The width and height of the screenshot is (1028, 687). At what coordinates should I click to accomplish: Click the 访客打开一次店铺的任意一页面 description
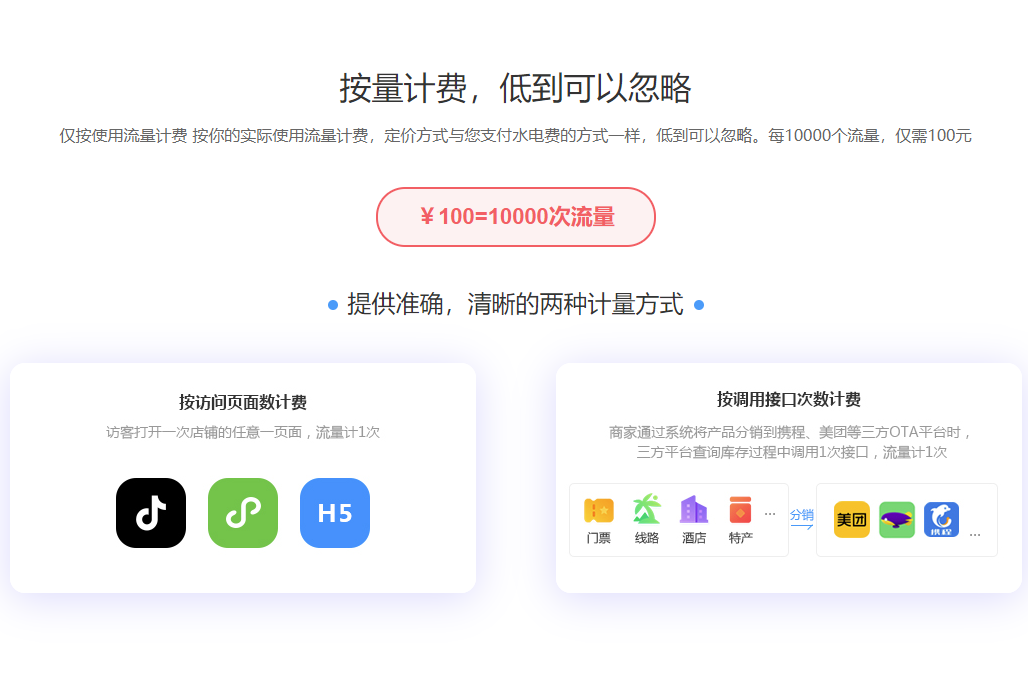point(243,432)
